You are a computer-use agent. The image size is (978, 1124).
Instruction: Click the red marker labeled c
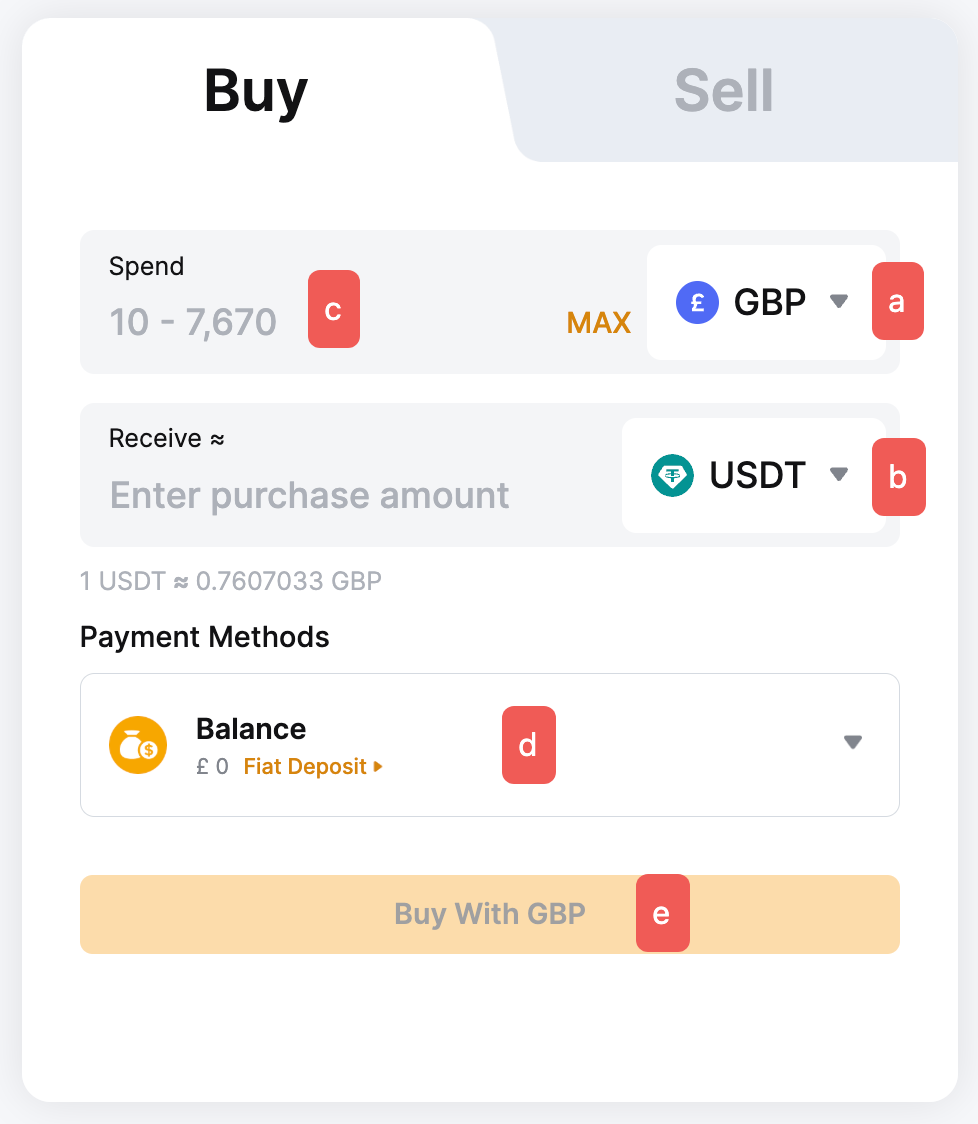[x=333, y=309]
